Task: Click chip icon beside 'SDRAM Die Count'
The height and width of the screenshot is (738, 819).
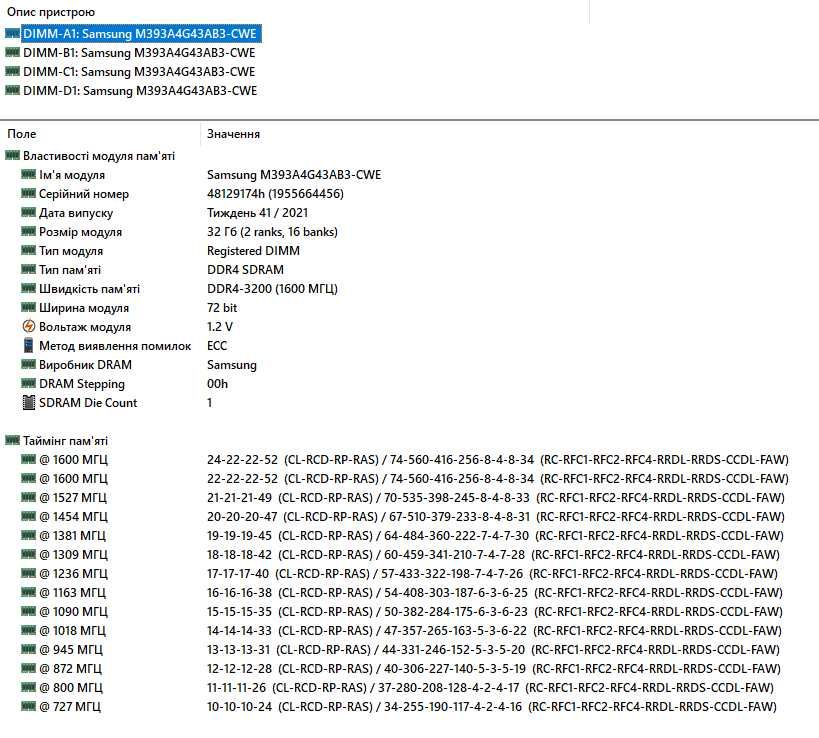Action: point(29,403)
